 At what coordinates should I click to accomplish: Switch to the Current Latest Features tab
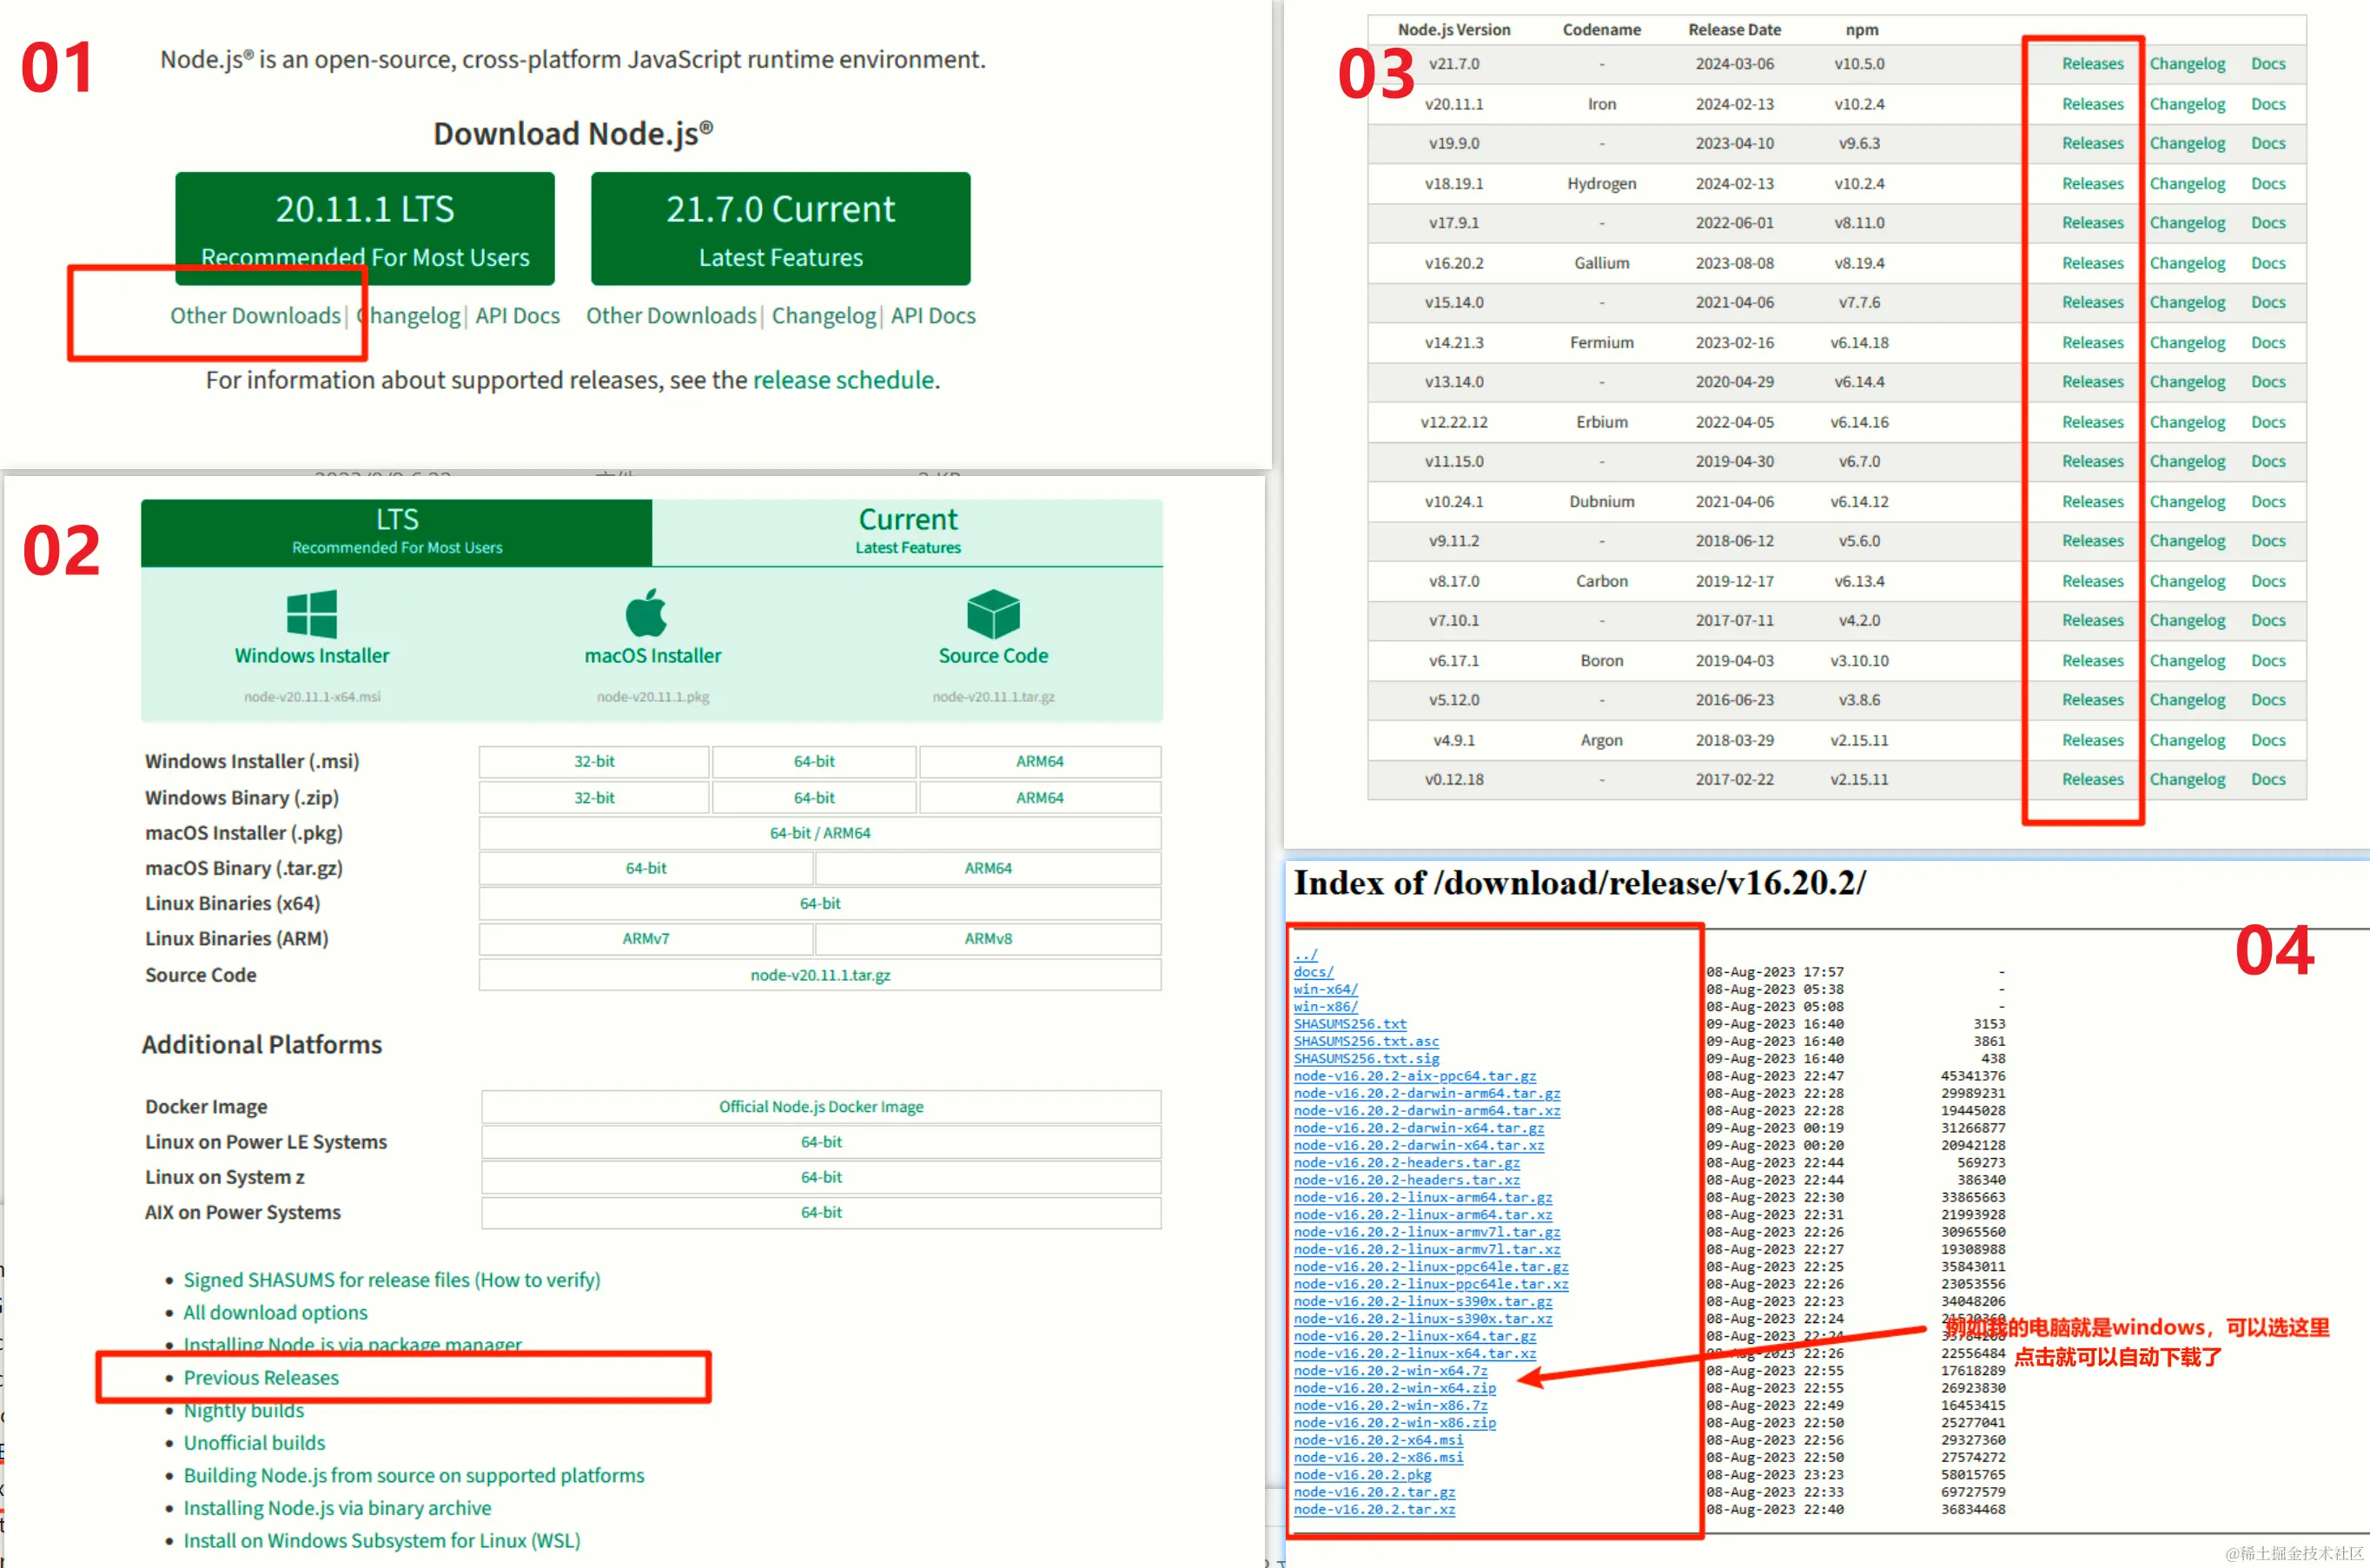coord(907,531)
